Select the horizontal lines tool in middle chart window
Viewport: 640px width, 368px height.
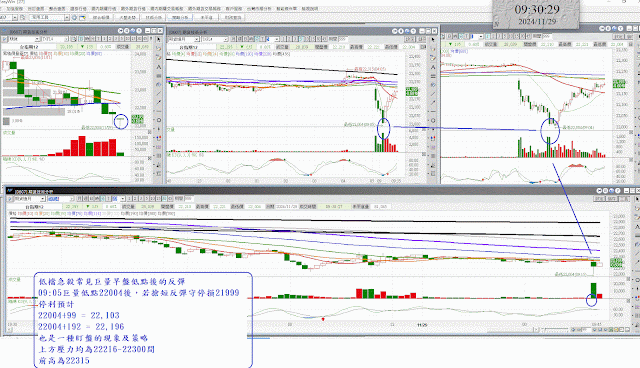click(433, 76)
